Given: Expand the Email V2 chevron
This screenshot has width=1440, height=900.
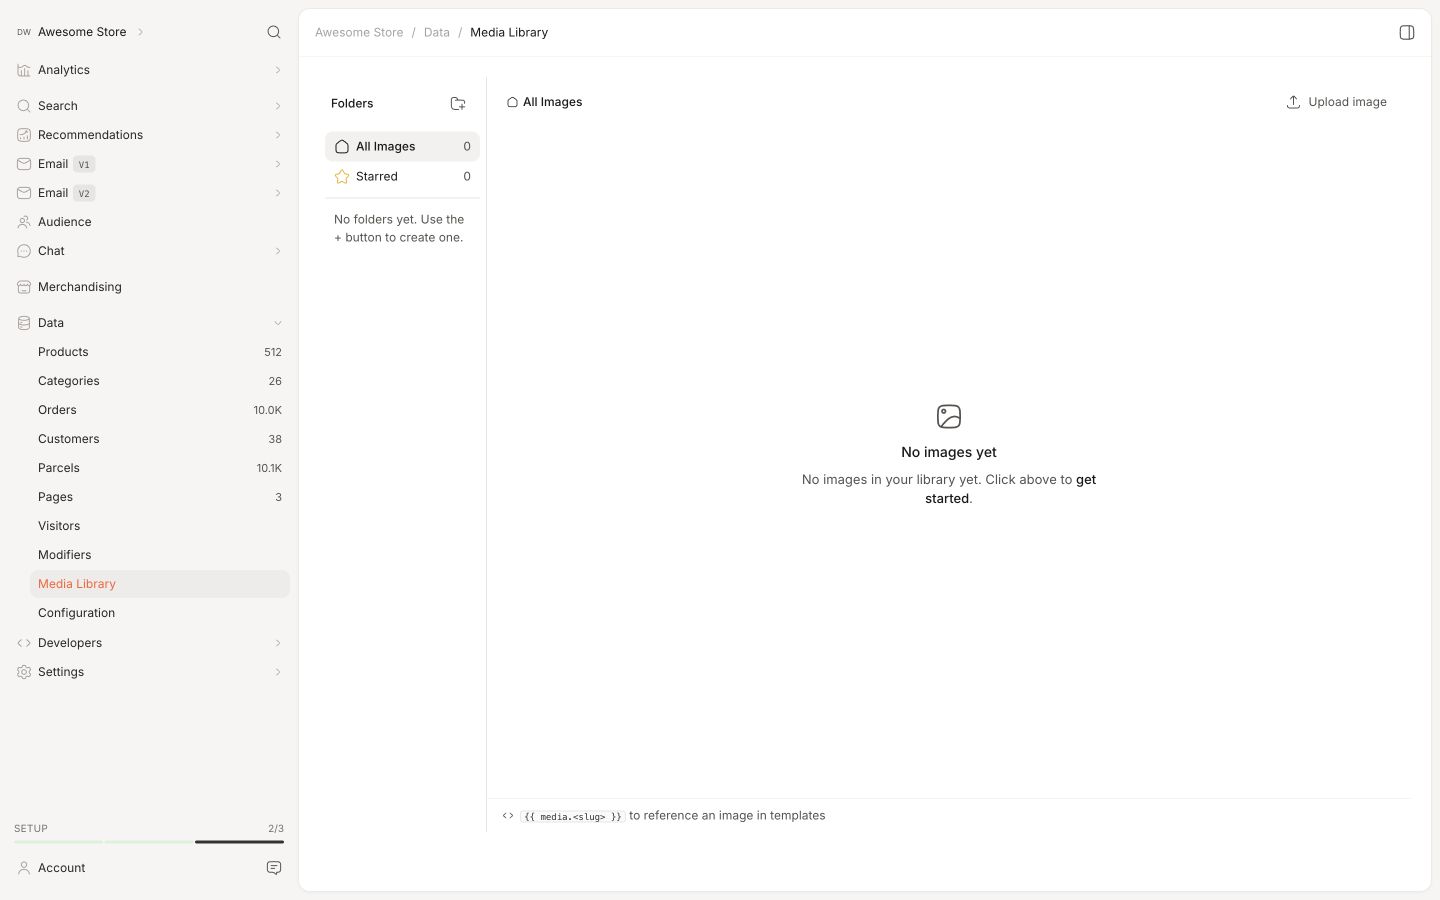Looking at the screenshot, I should (278, 193).
